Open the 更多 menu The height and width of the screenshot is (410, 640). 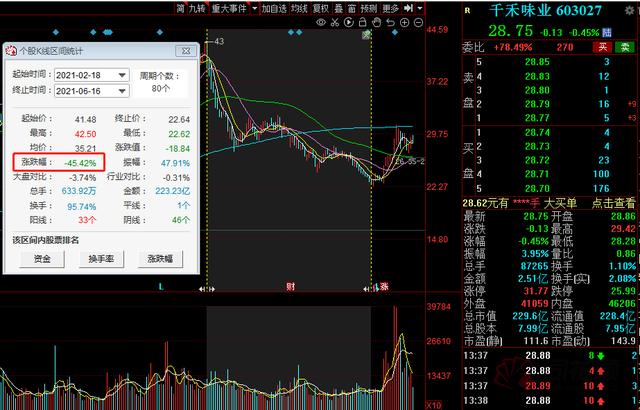coord(390,9)
